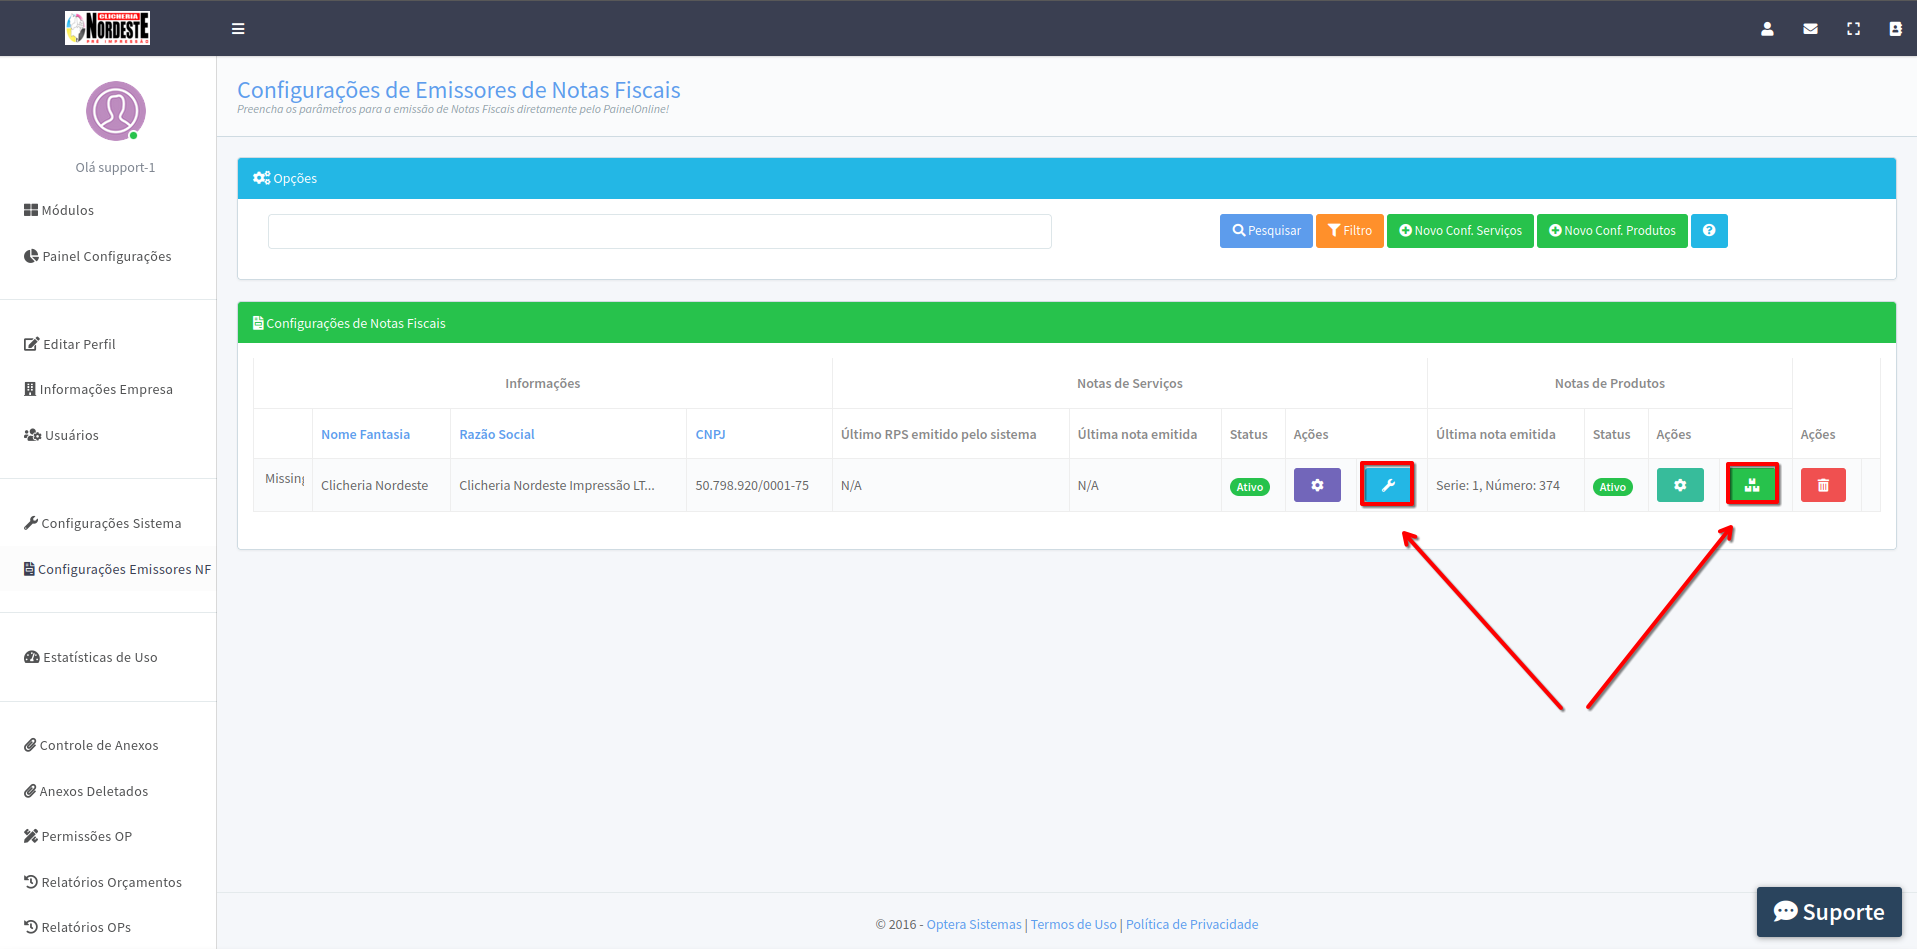Click Configurações de Notas Fiscais panel header
The width and height of the screenshot is (1917, 949).
click(x=1067, y=323)
